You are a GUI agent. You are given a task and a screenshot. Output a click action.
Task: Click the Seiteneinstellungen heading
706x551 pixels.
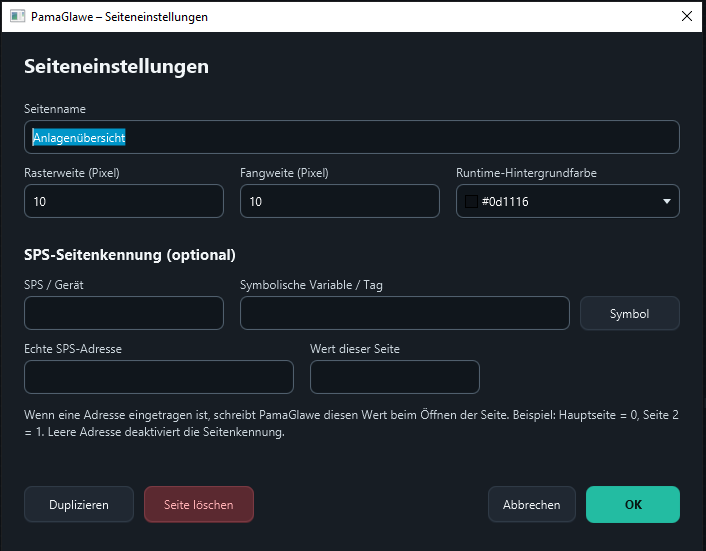[x=117, y=67]
